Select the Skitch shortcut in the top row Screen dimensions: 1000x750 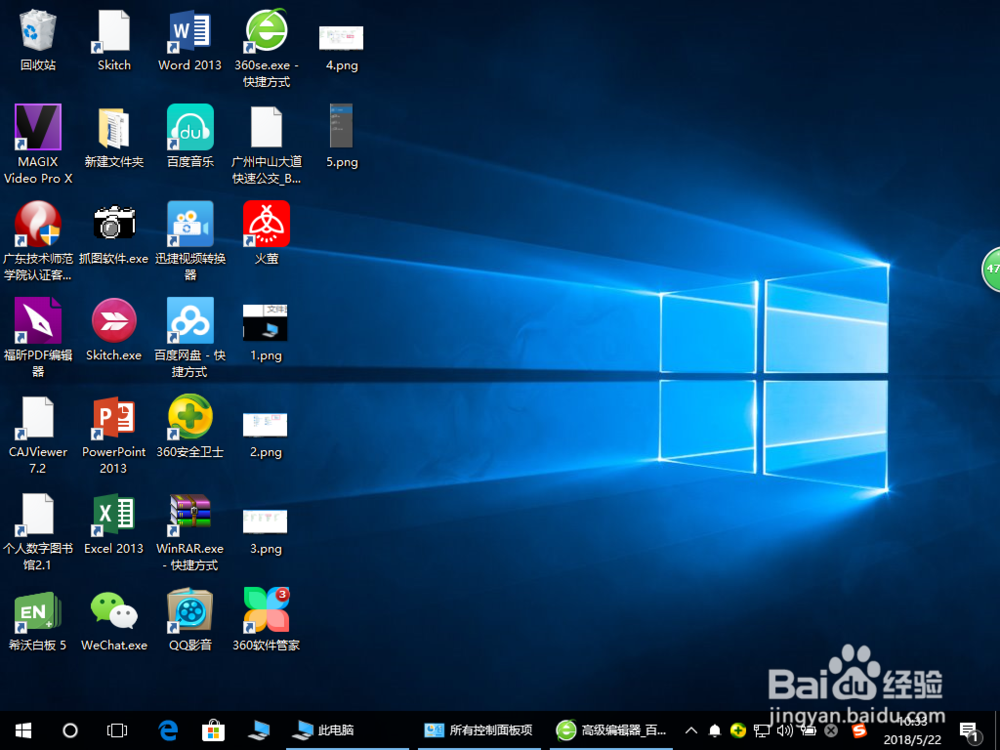(x=114, y=40)
